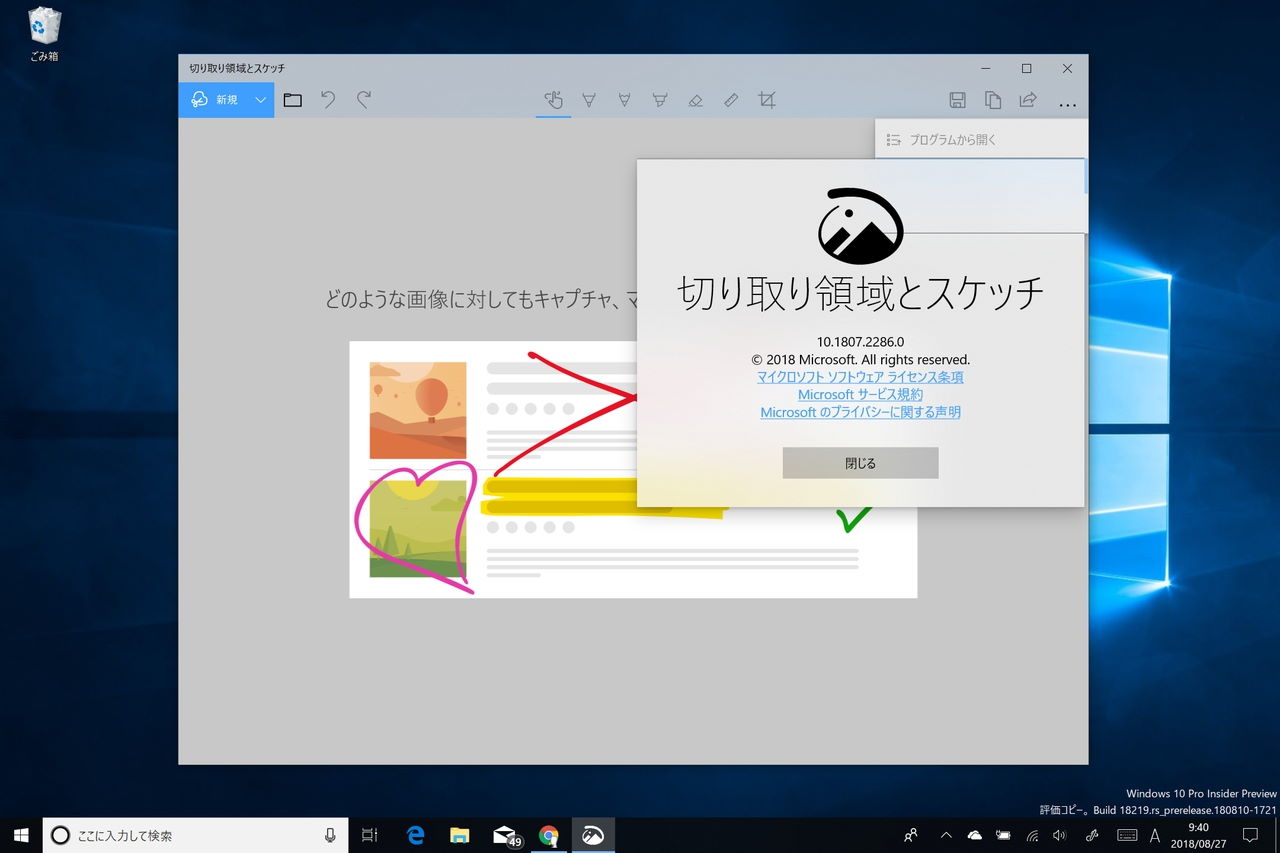Click the microphone icon in search box
Viewport: 1280px width, 853px height.
coord(330,835)
